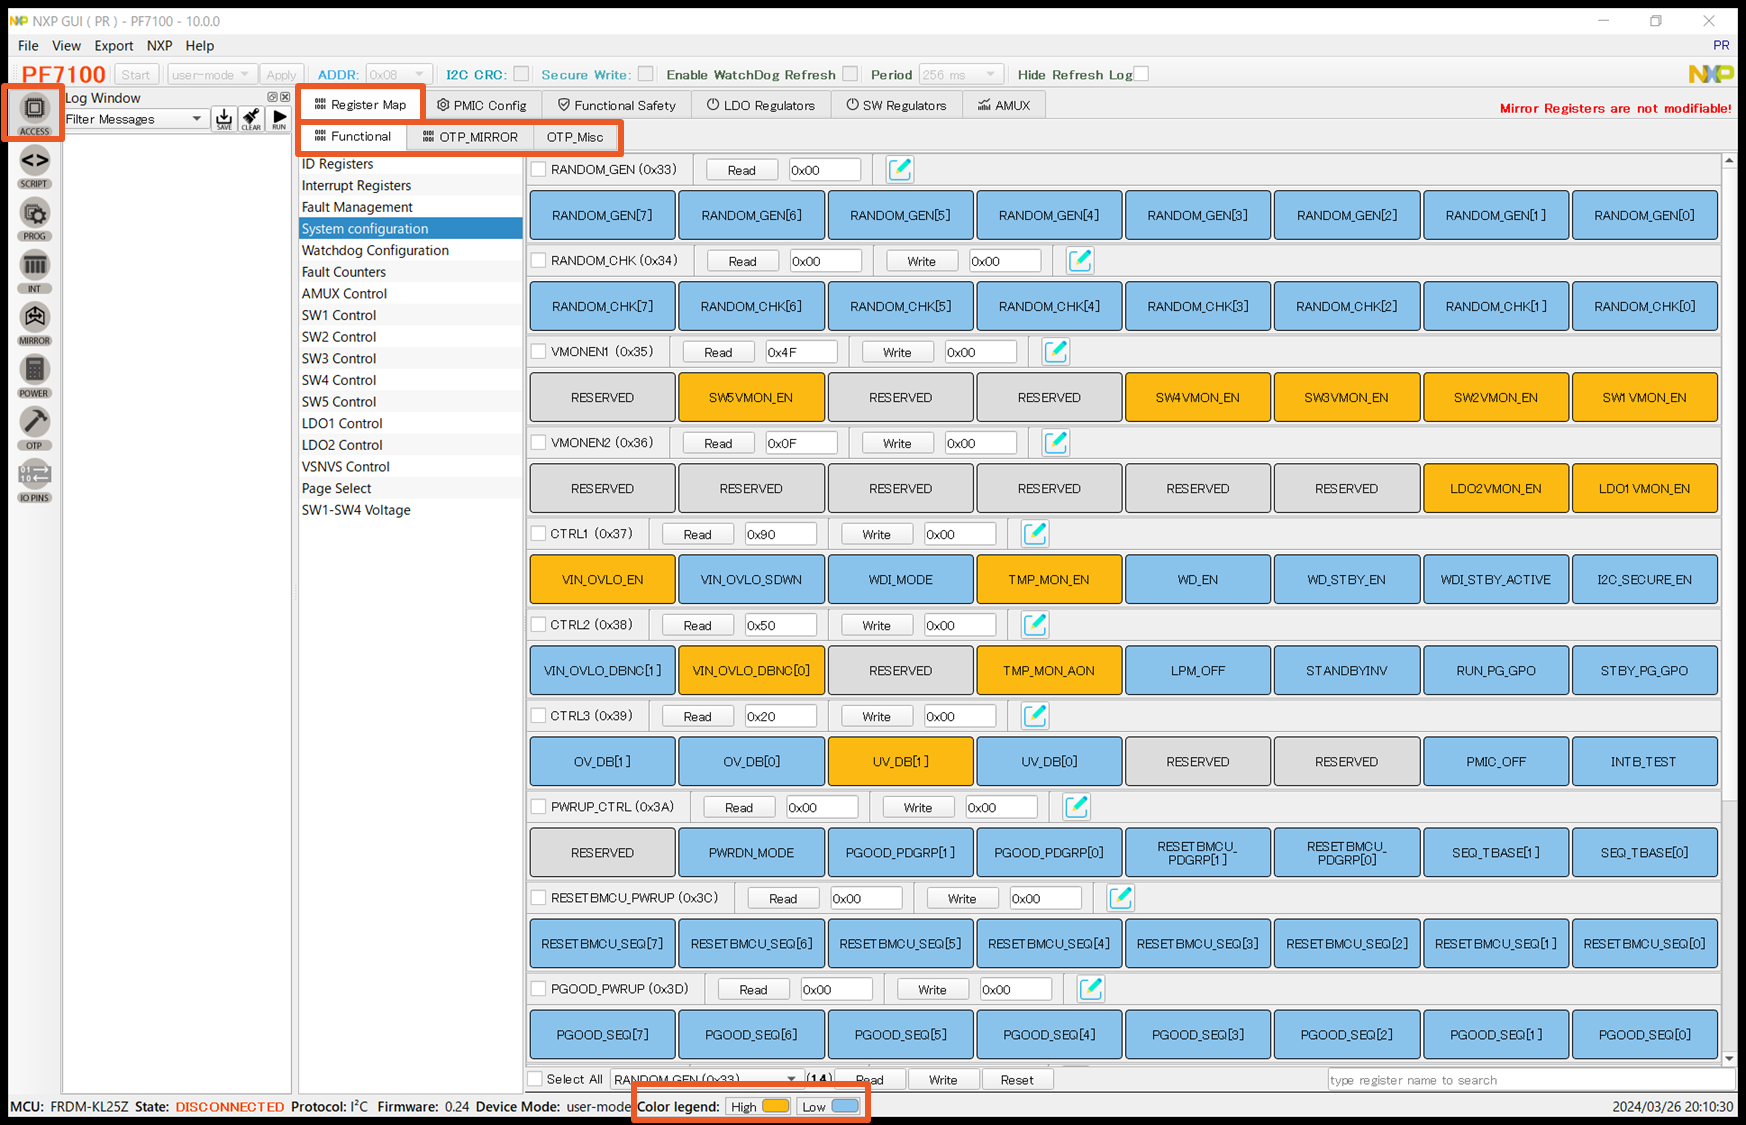
Task: Click edit icon beside RANDOM_GEN register
Action: tap(899, 170)
